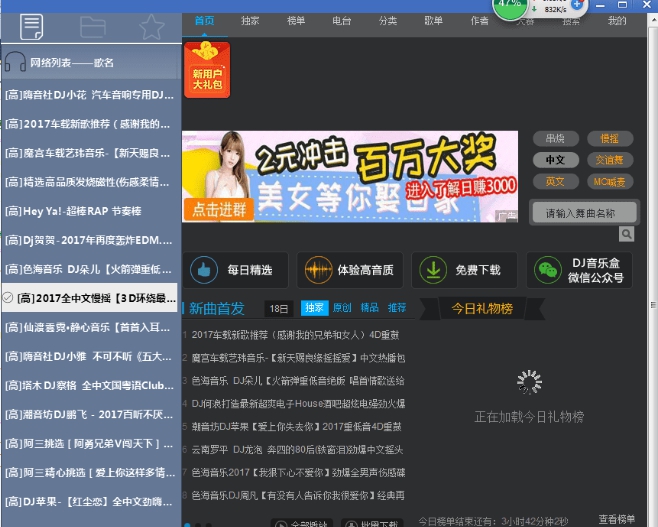Click the waveform icon of 体验高音质
This screenshot has width=658, height=527.
click(x=319, y=270)
